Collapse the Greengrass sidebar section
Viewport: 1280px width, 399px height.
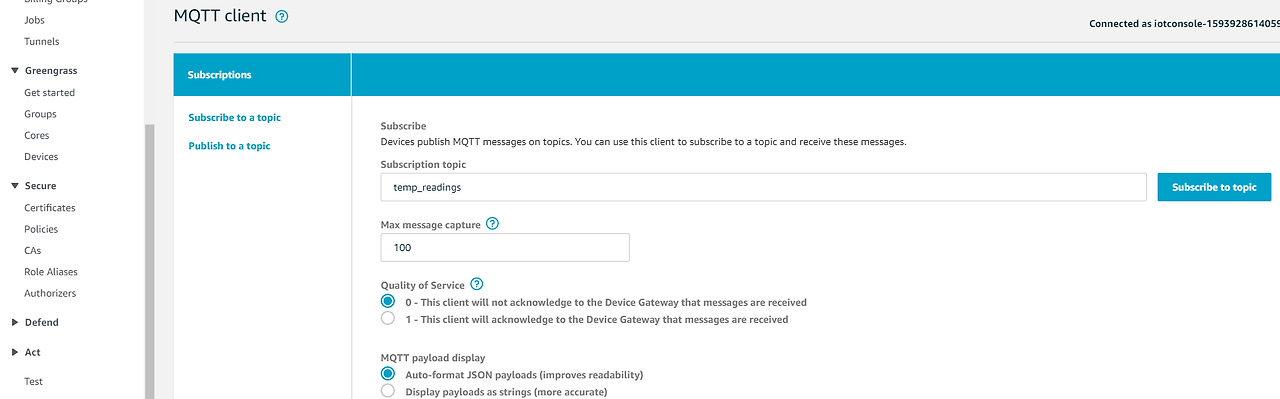click(x=15, y=71)
